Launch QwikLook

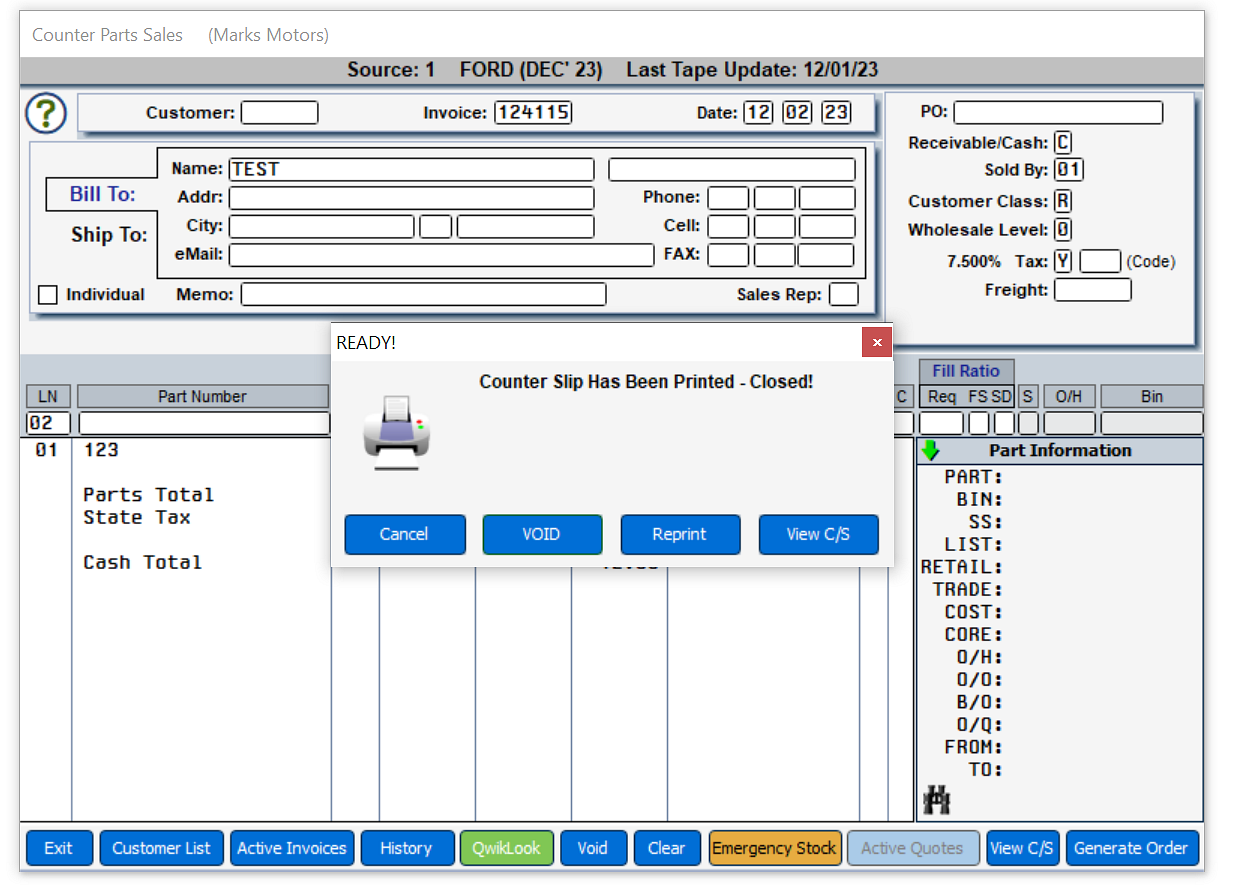(507, 847)
